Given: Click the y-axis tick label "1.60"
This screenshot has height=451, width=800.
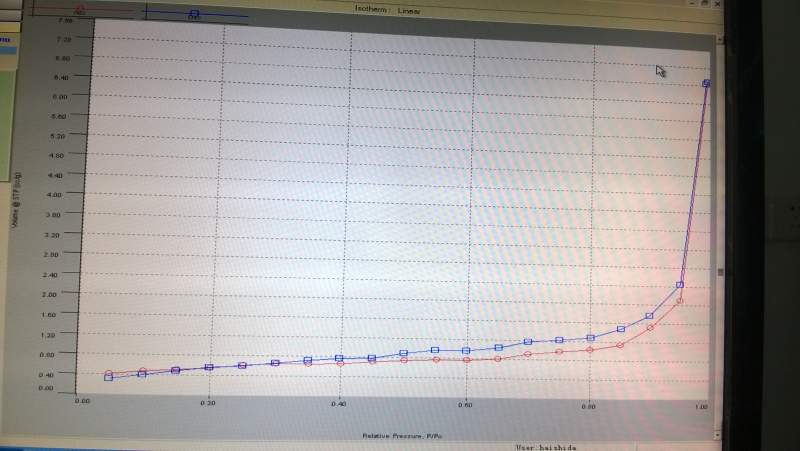Looking at the screenshot, I should (48, 315).
